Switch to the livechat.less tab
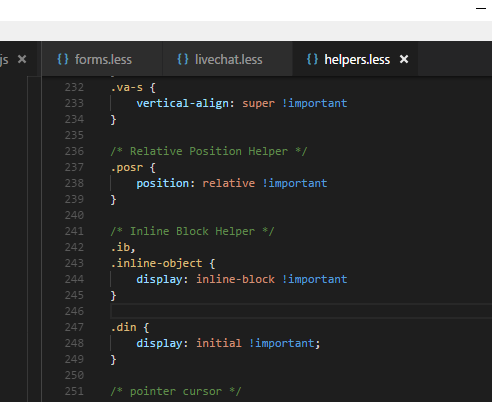Image resolution: width=492 pixels, height=402 pixels. (x=228, y=60)
